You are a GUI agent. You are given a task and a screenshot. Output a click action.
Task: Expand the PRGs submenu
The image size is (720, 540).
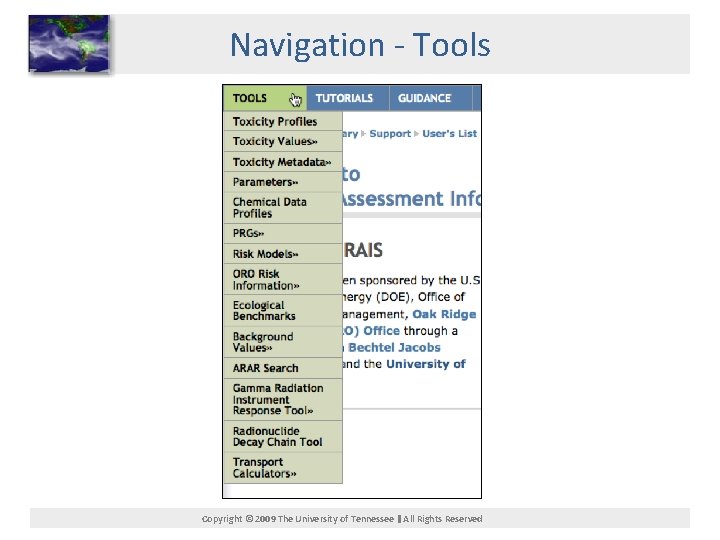pyautogui.click(x=283, y=233)
